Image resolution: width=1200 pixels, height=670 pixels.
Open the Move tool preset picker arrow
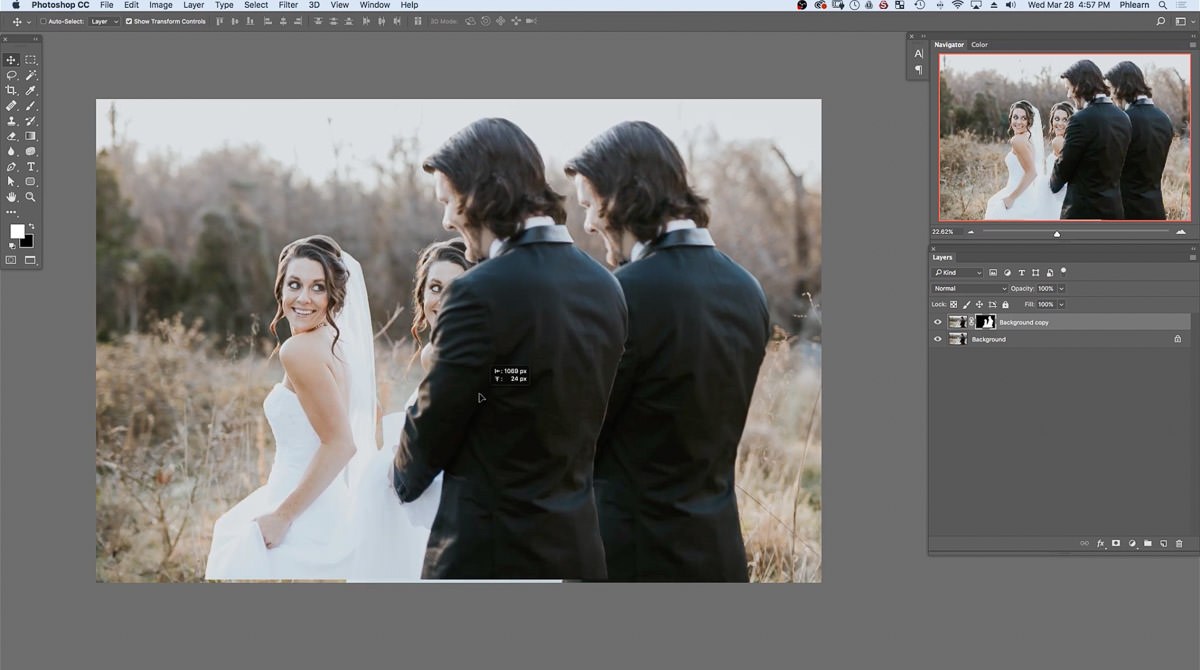28,21
